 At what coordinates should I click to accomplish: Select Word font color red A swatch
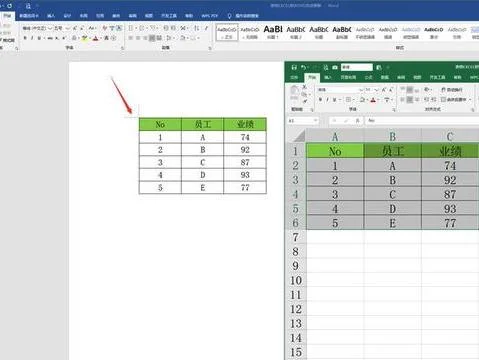click(96, 38)
